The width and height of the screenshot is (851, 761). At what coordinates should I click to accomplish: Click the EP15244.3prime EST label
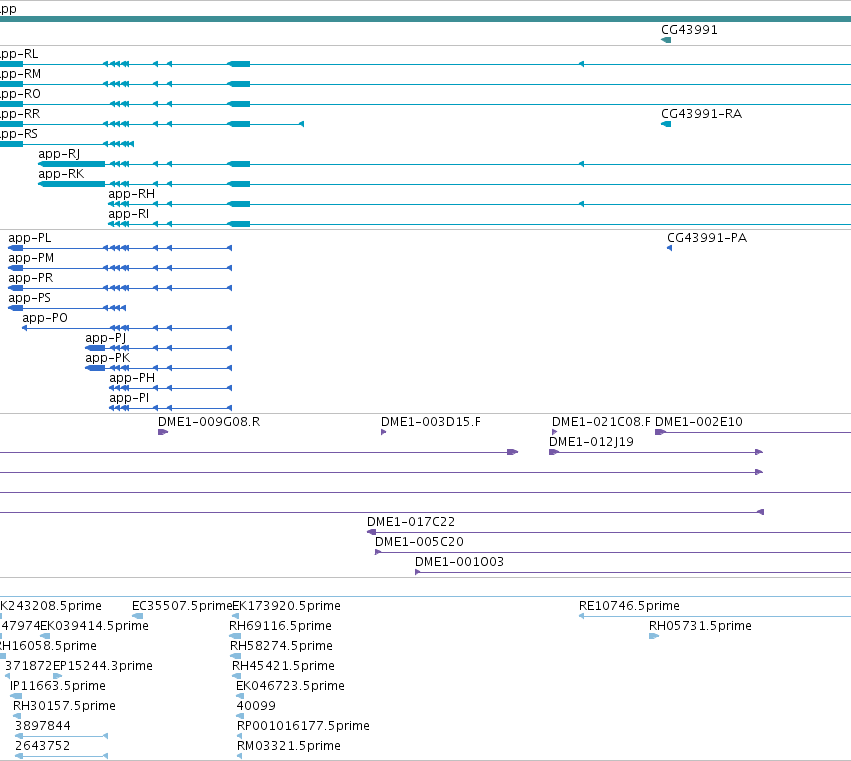[x=103, y=666]
